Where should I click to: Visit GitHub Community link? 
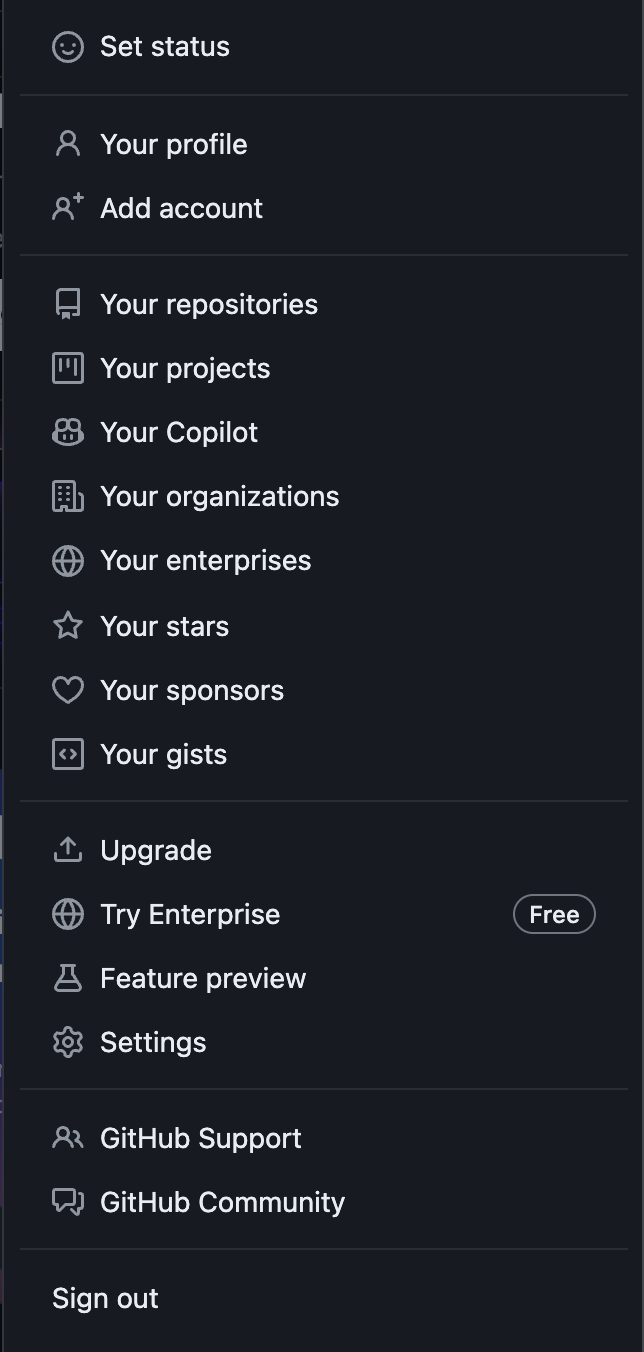pyautogui.click(x=222, y=1203)
